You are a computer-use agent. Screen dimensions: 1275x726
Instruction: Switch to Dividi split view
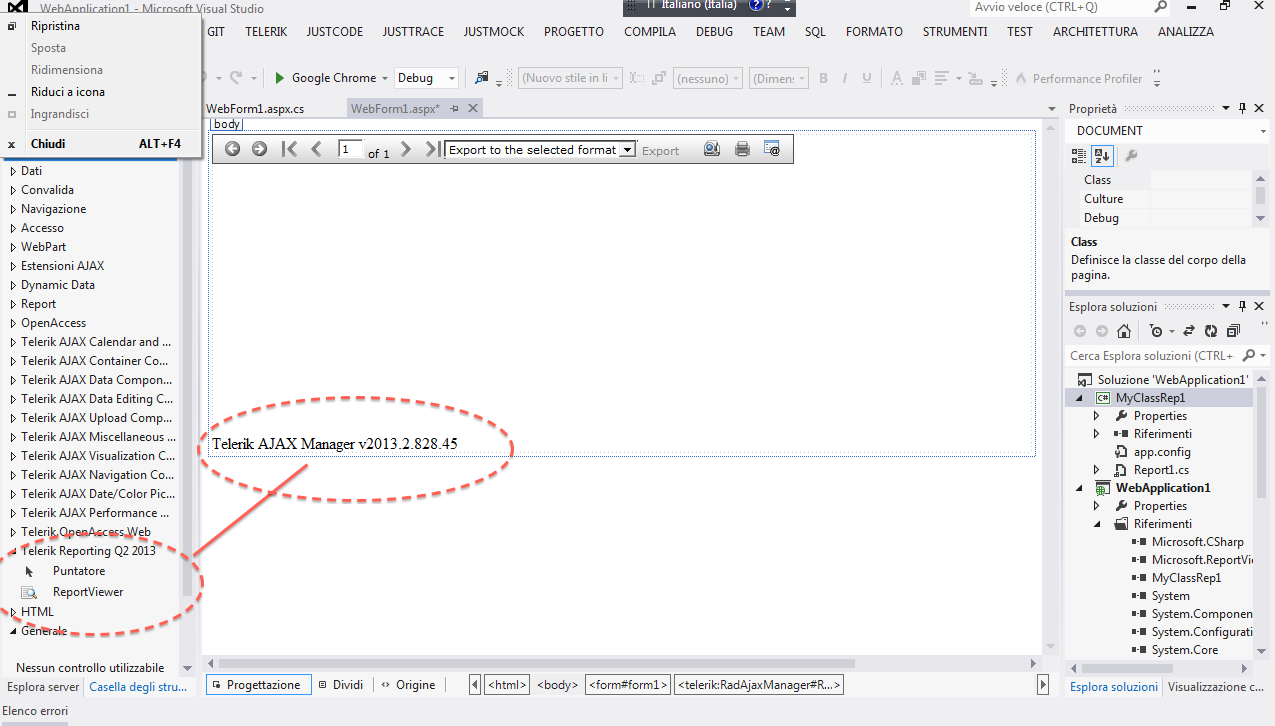click(x=340, y=685)
